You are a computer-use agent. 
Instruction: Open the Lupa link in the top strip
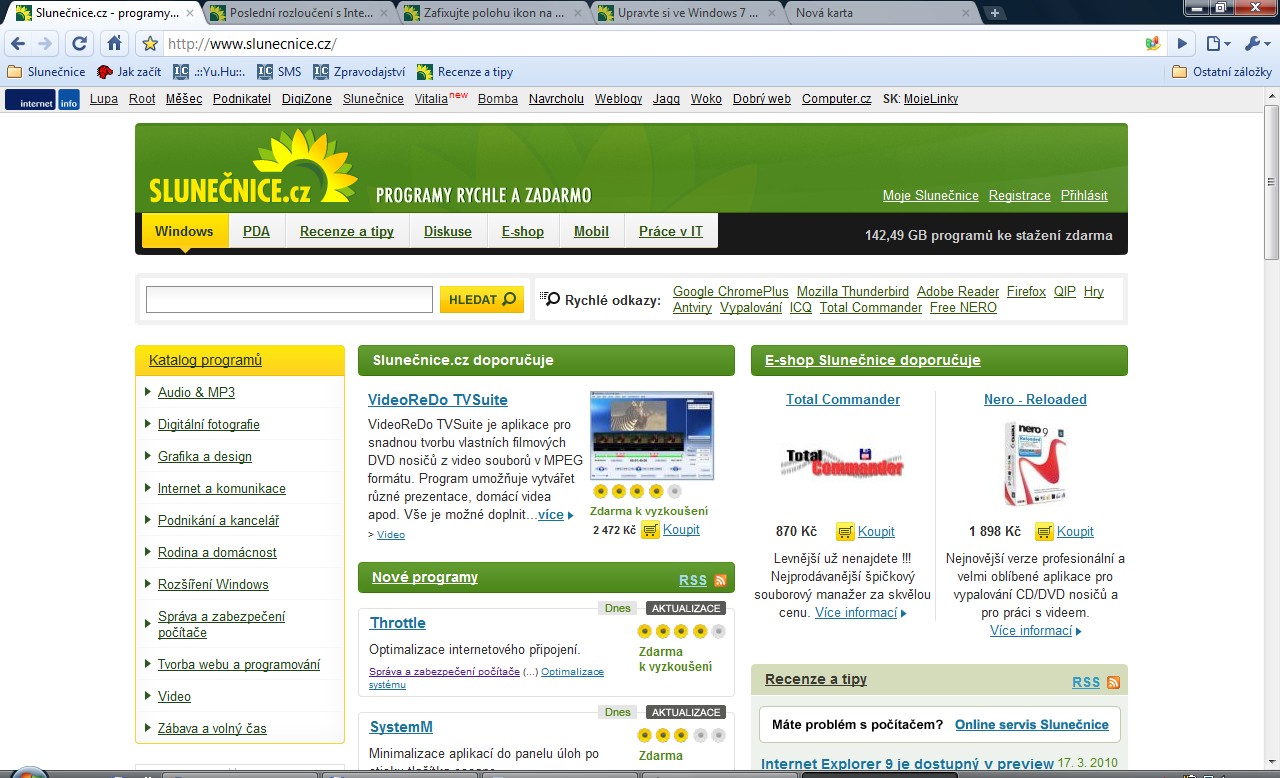tap(104, 99)
